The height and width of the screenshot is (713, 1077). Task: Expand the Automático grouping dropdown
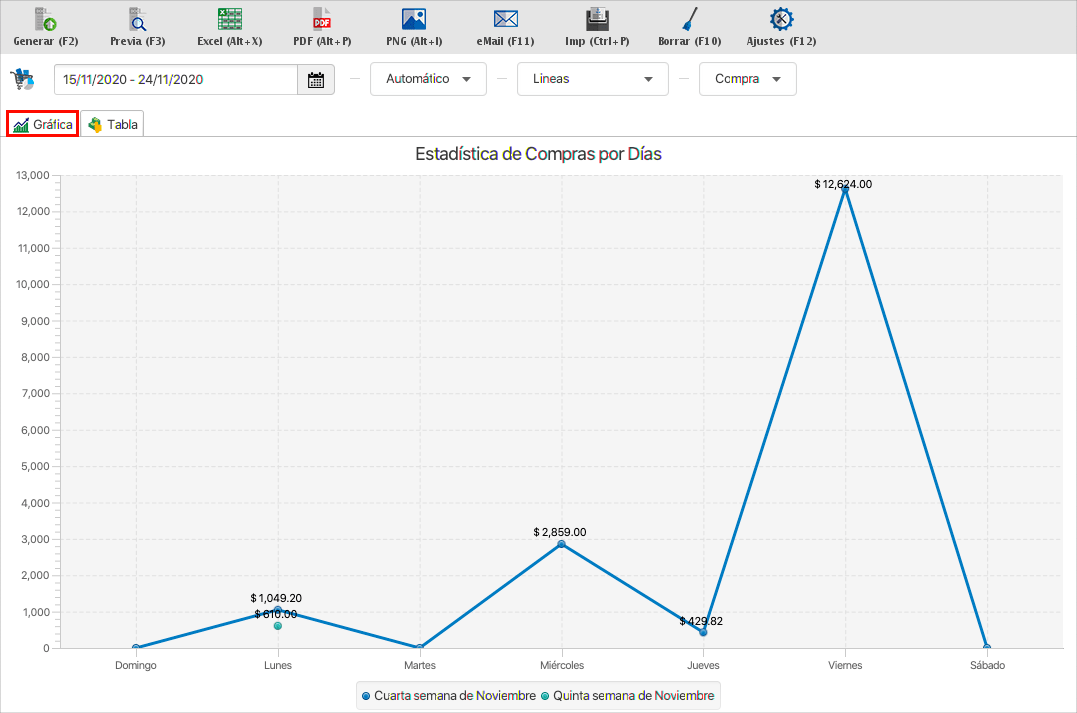(x=428, y=79)
